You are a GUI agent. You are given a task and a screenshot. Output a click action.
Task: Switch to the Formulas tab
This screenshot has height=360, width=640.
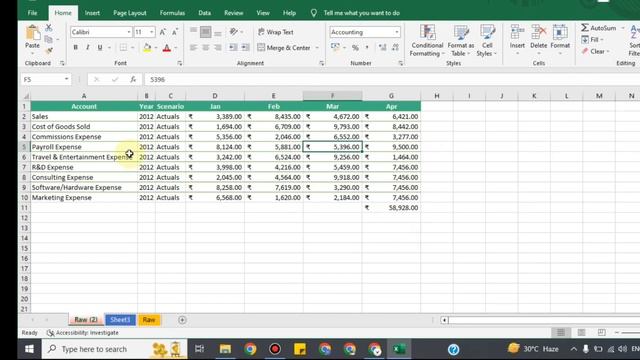(x=172, y=13)
